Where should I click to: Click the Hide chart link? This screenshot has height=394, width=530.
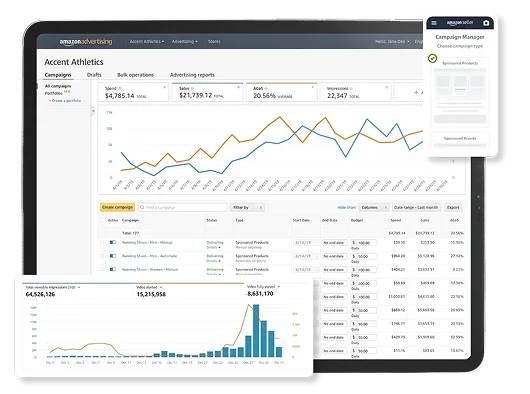tap(346, 207)
